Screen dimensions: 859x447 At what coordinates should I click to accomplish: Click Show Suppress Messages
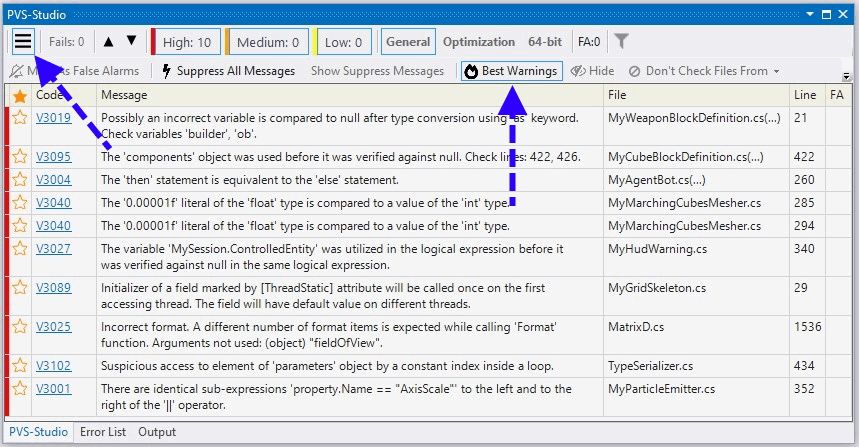(377, 71)
